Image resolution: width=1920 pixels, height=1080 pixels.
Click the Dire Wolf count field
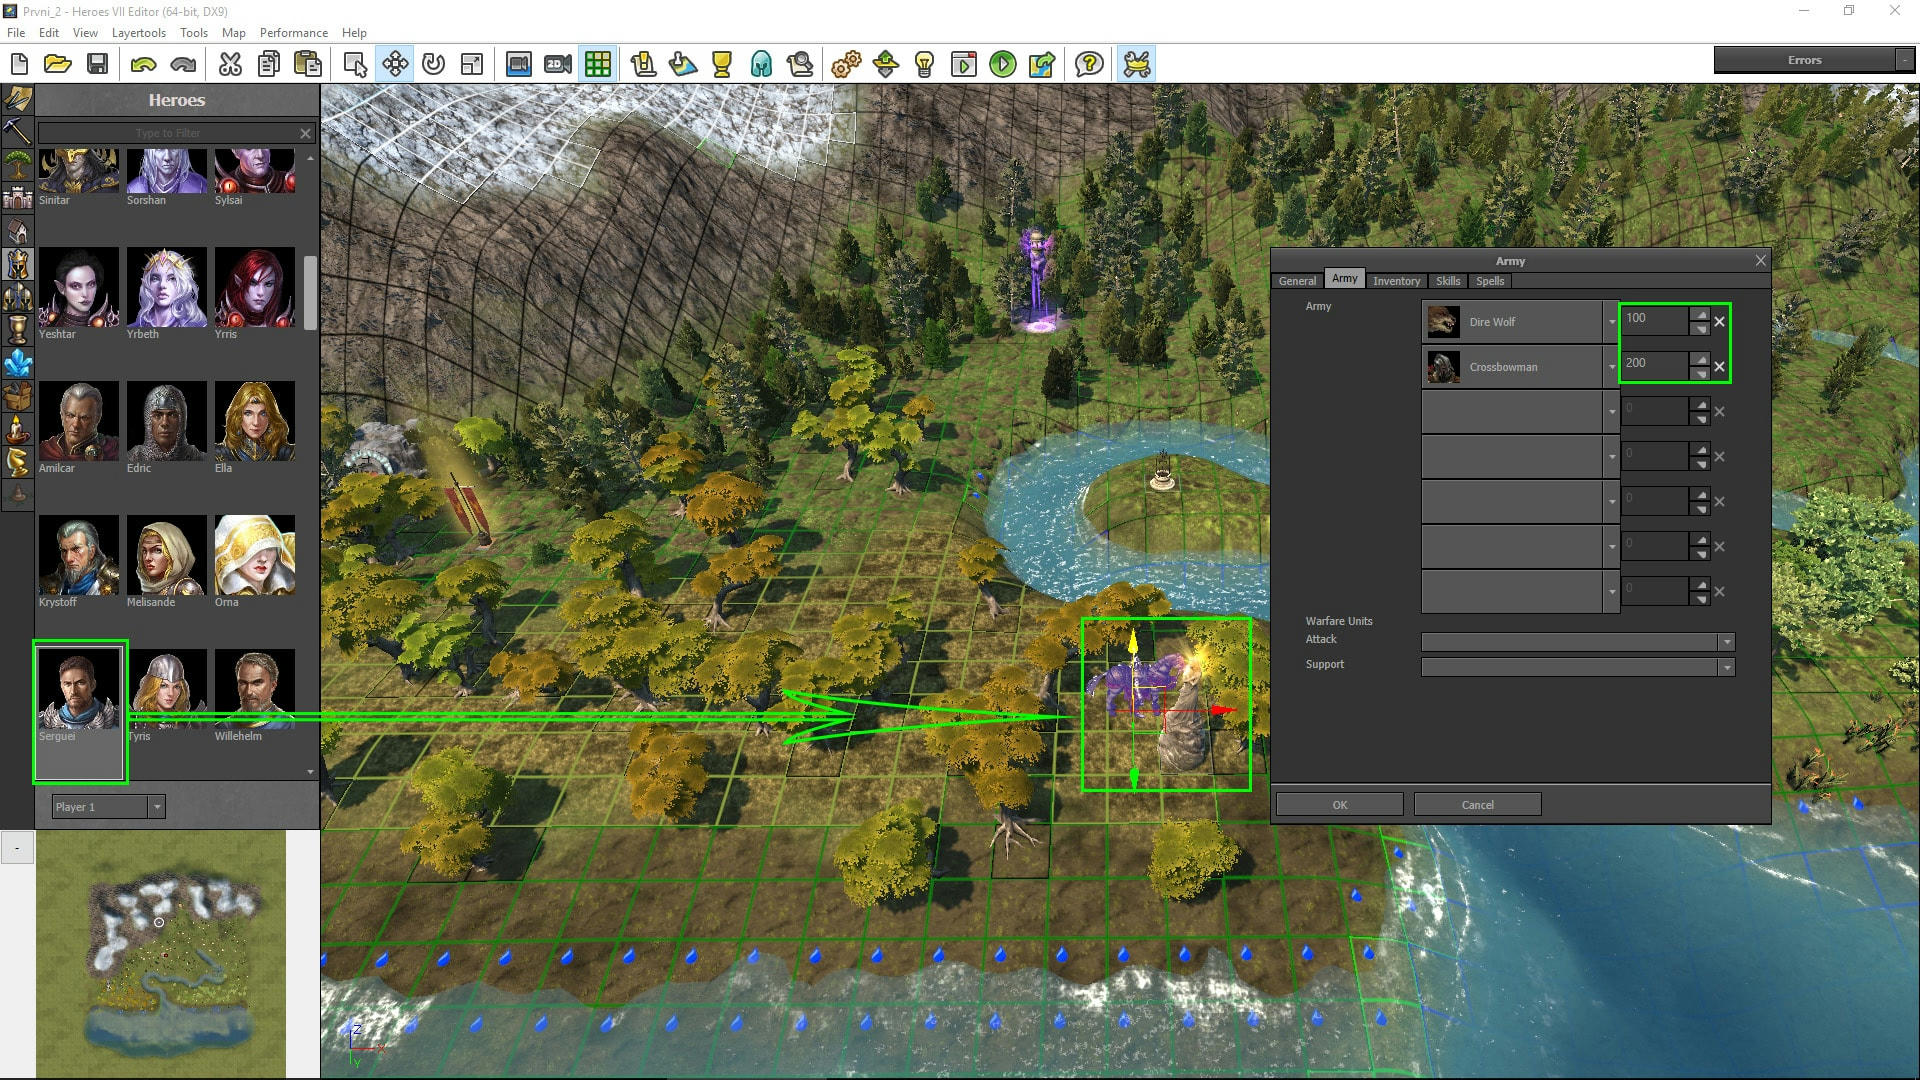pyautogui.click(x=1655, y=319)
